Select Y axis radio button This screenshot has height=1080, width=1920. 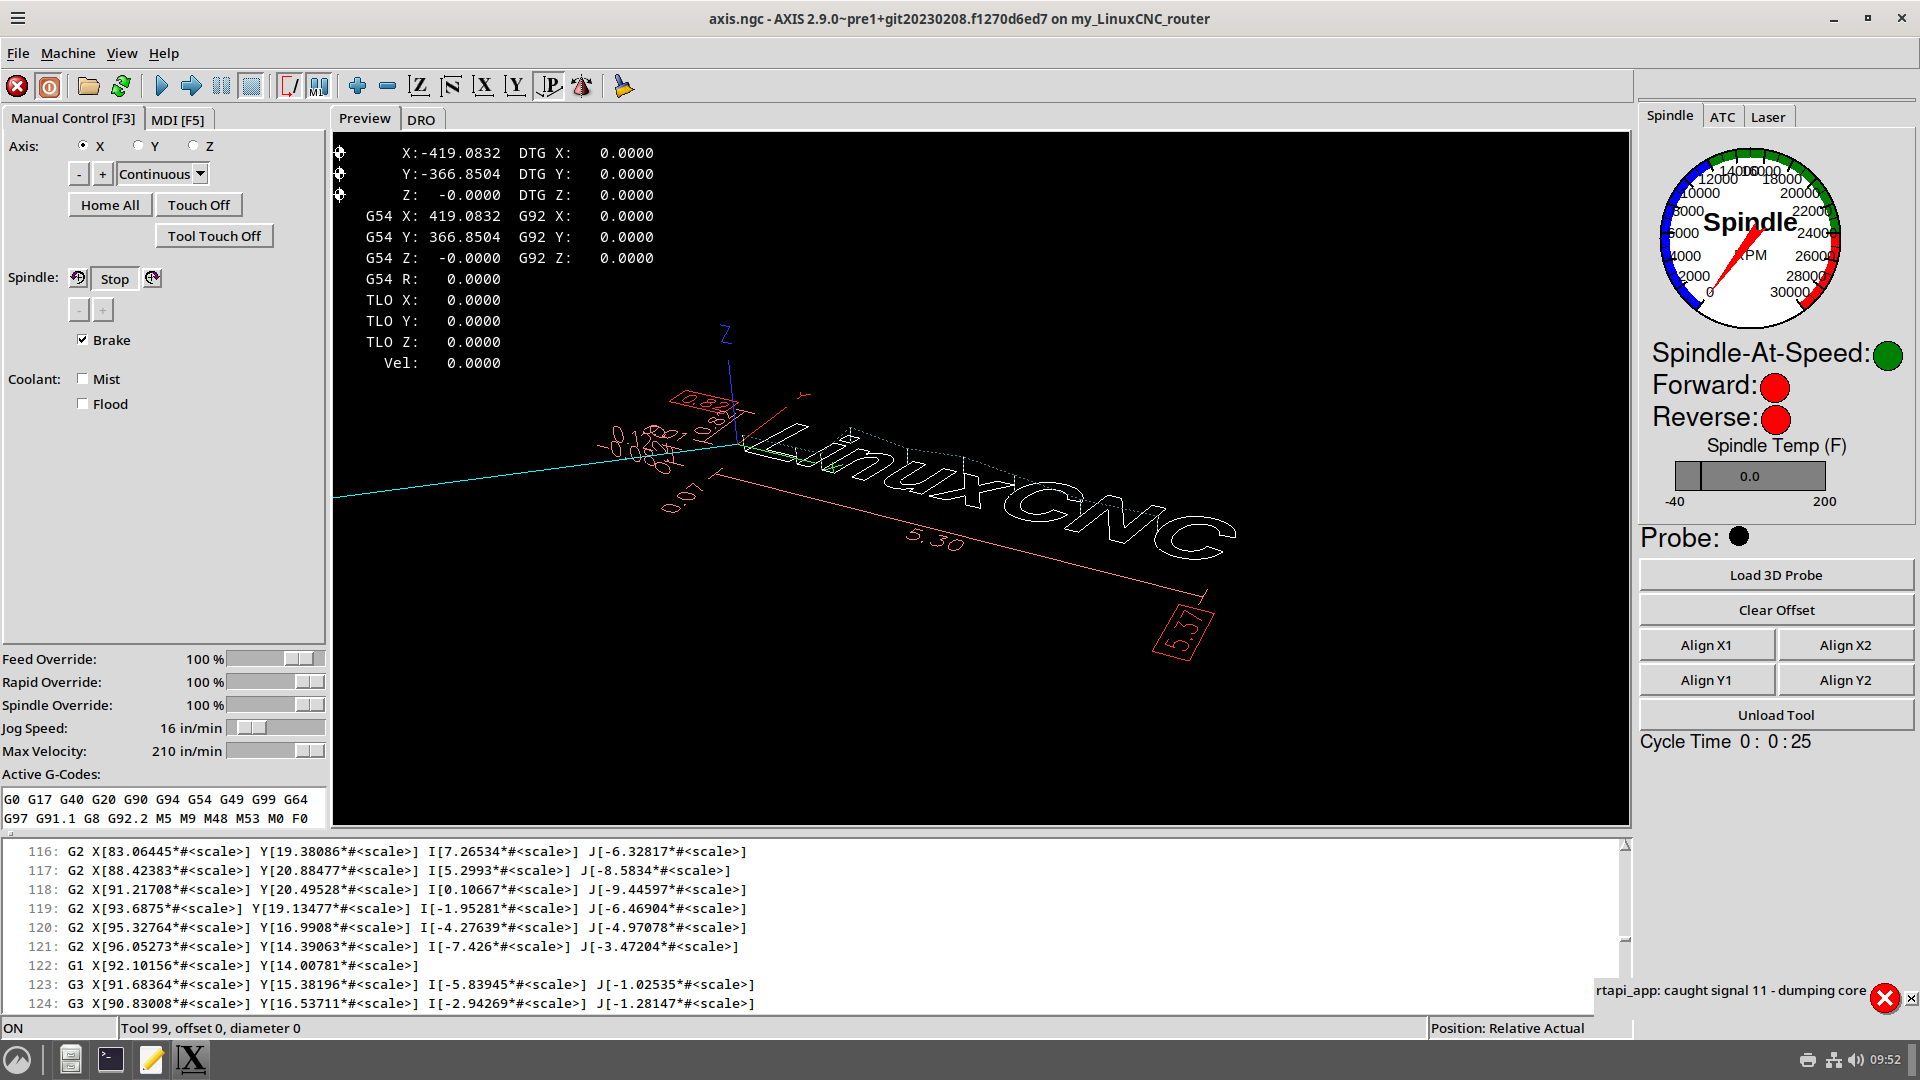click(x=138, y=146)
